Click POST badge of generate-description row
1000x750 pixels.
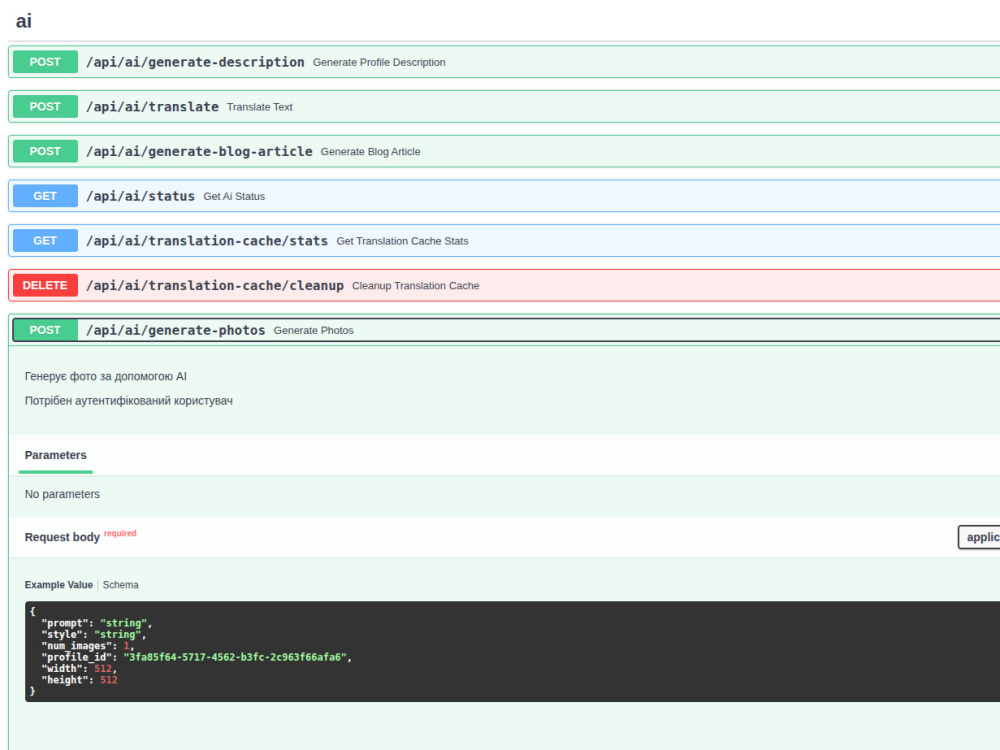(x=45, y=62)
